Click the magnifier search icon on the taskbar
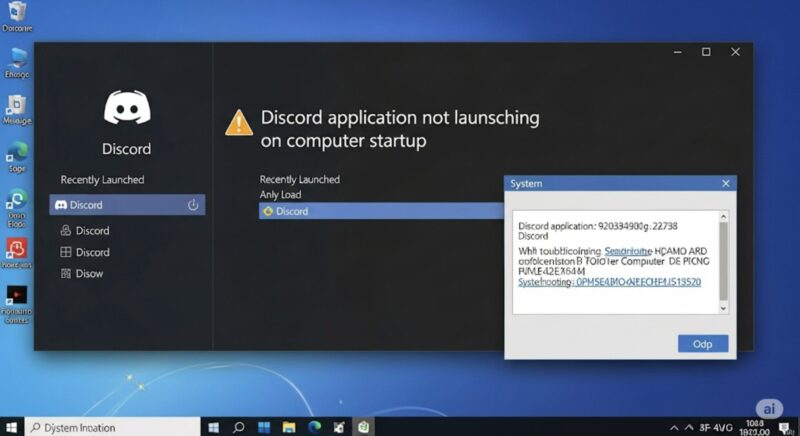This screenshot has width=800, height=436. click(238, 427)
